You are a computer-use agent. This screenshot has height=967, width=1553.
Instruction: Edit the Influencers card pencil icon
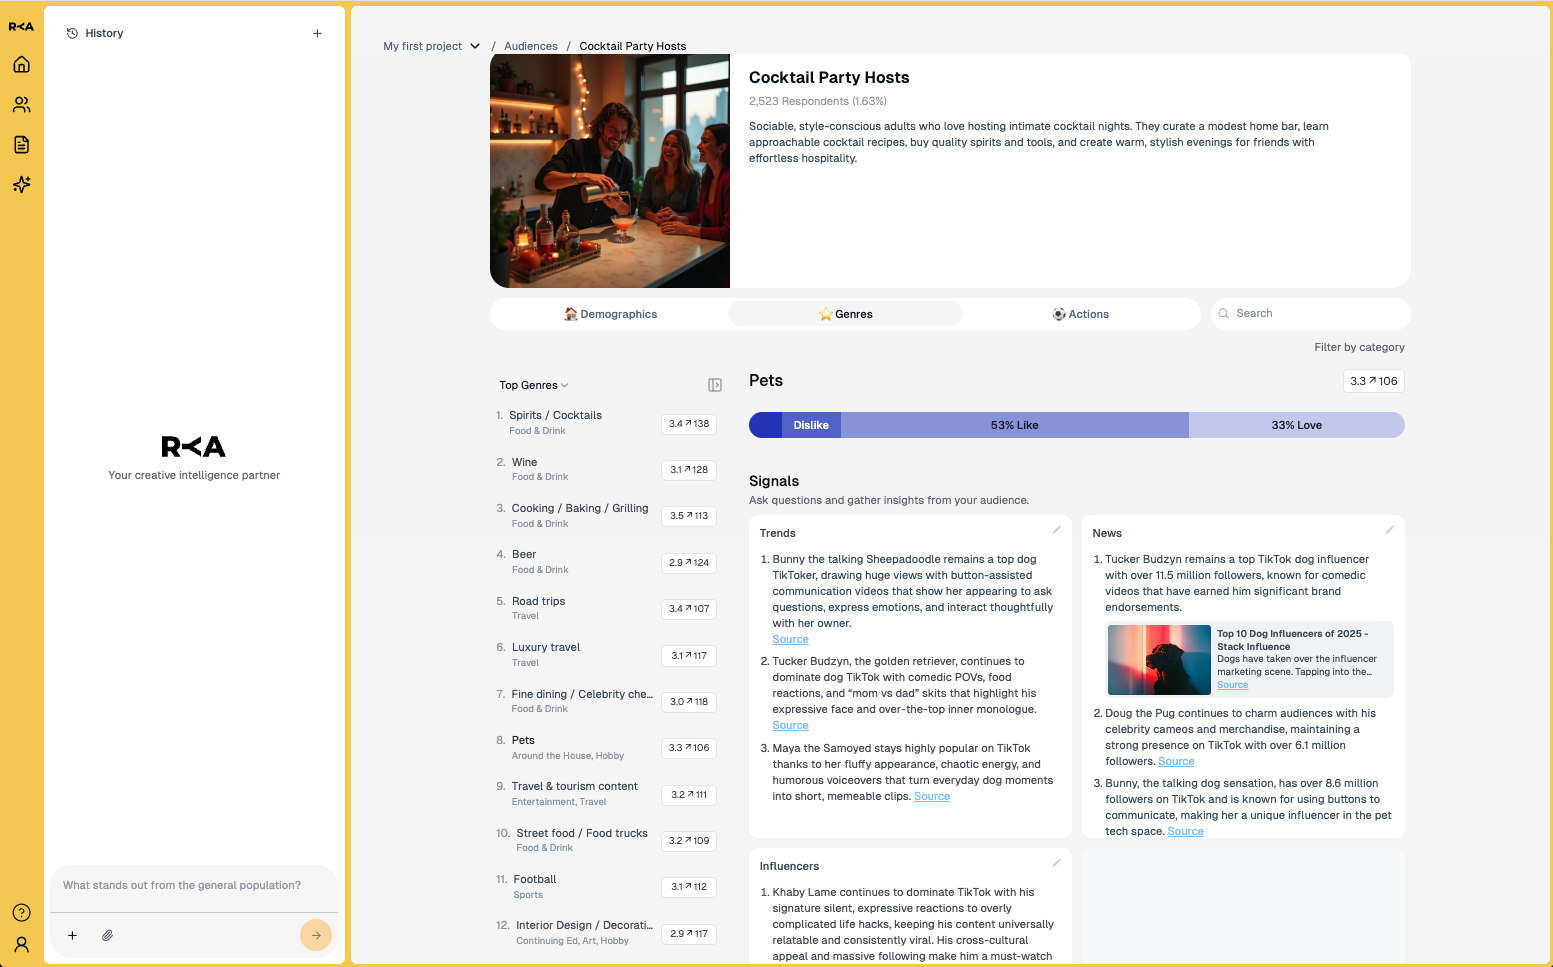pyautogui.click(x=1056, y=863)
